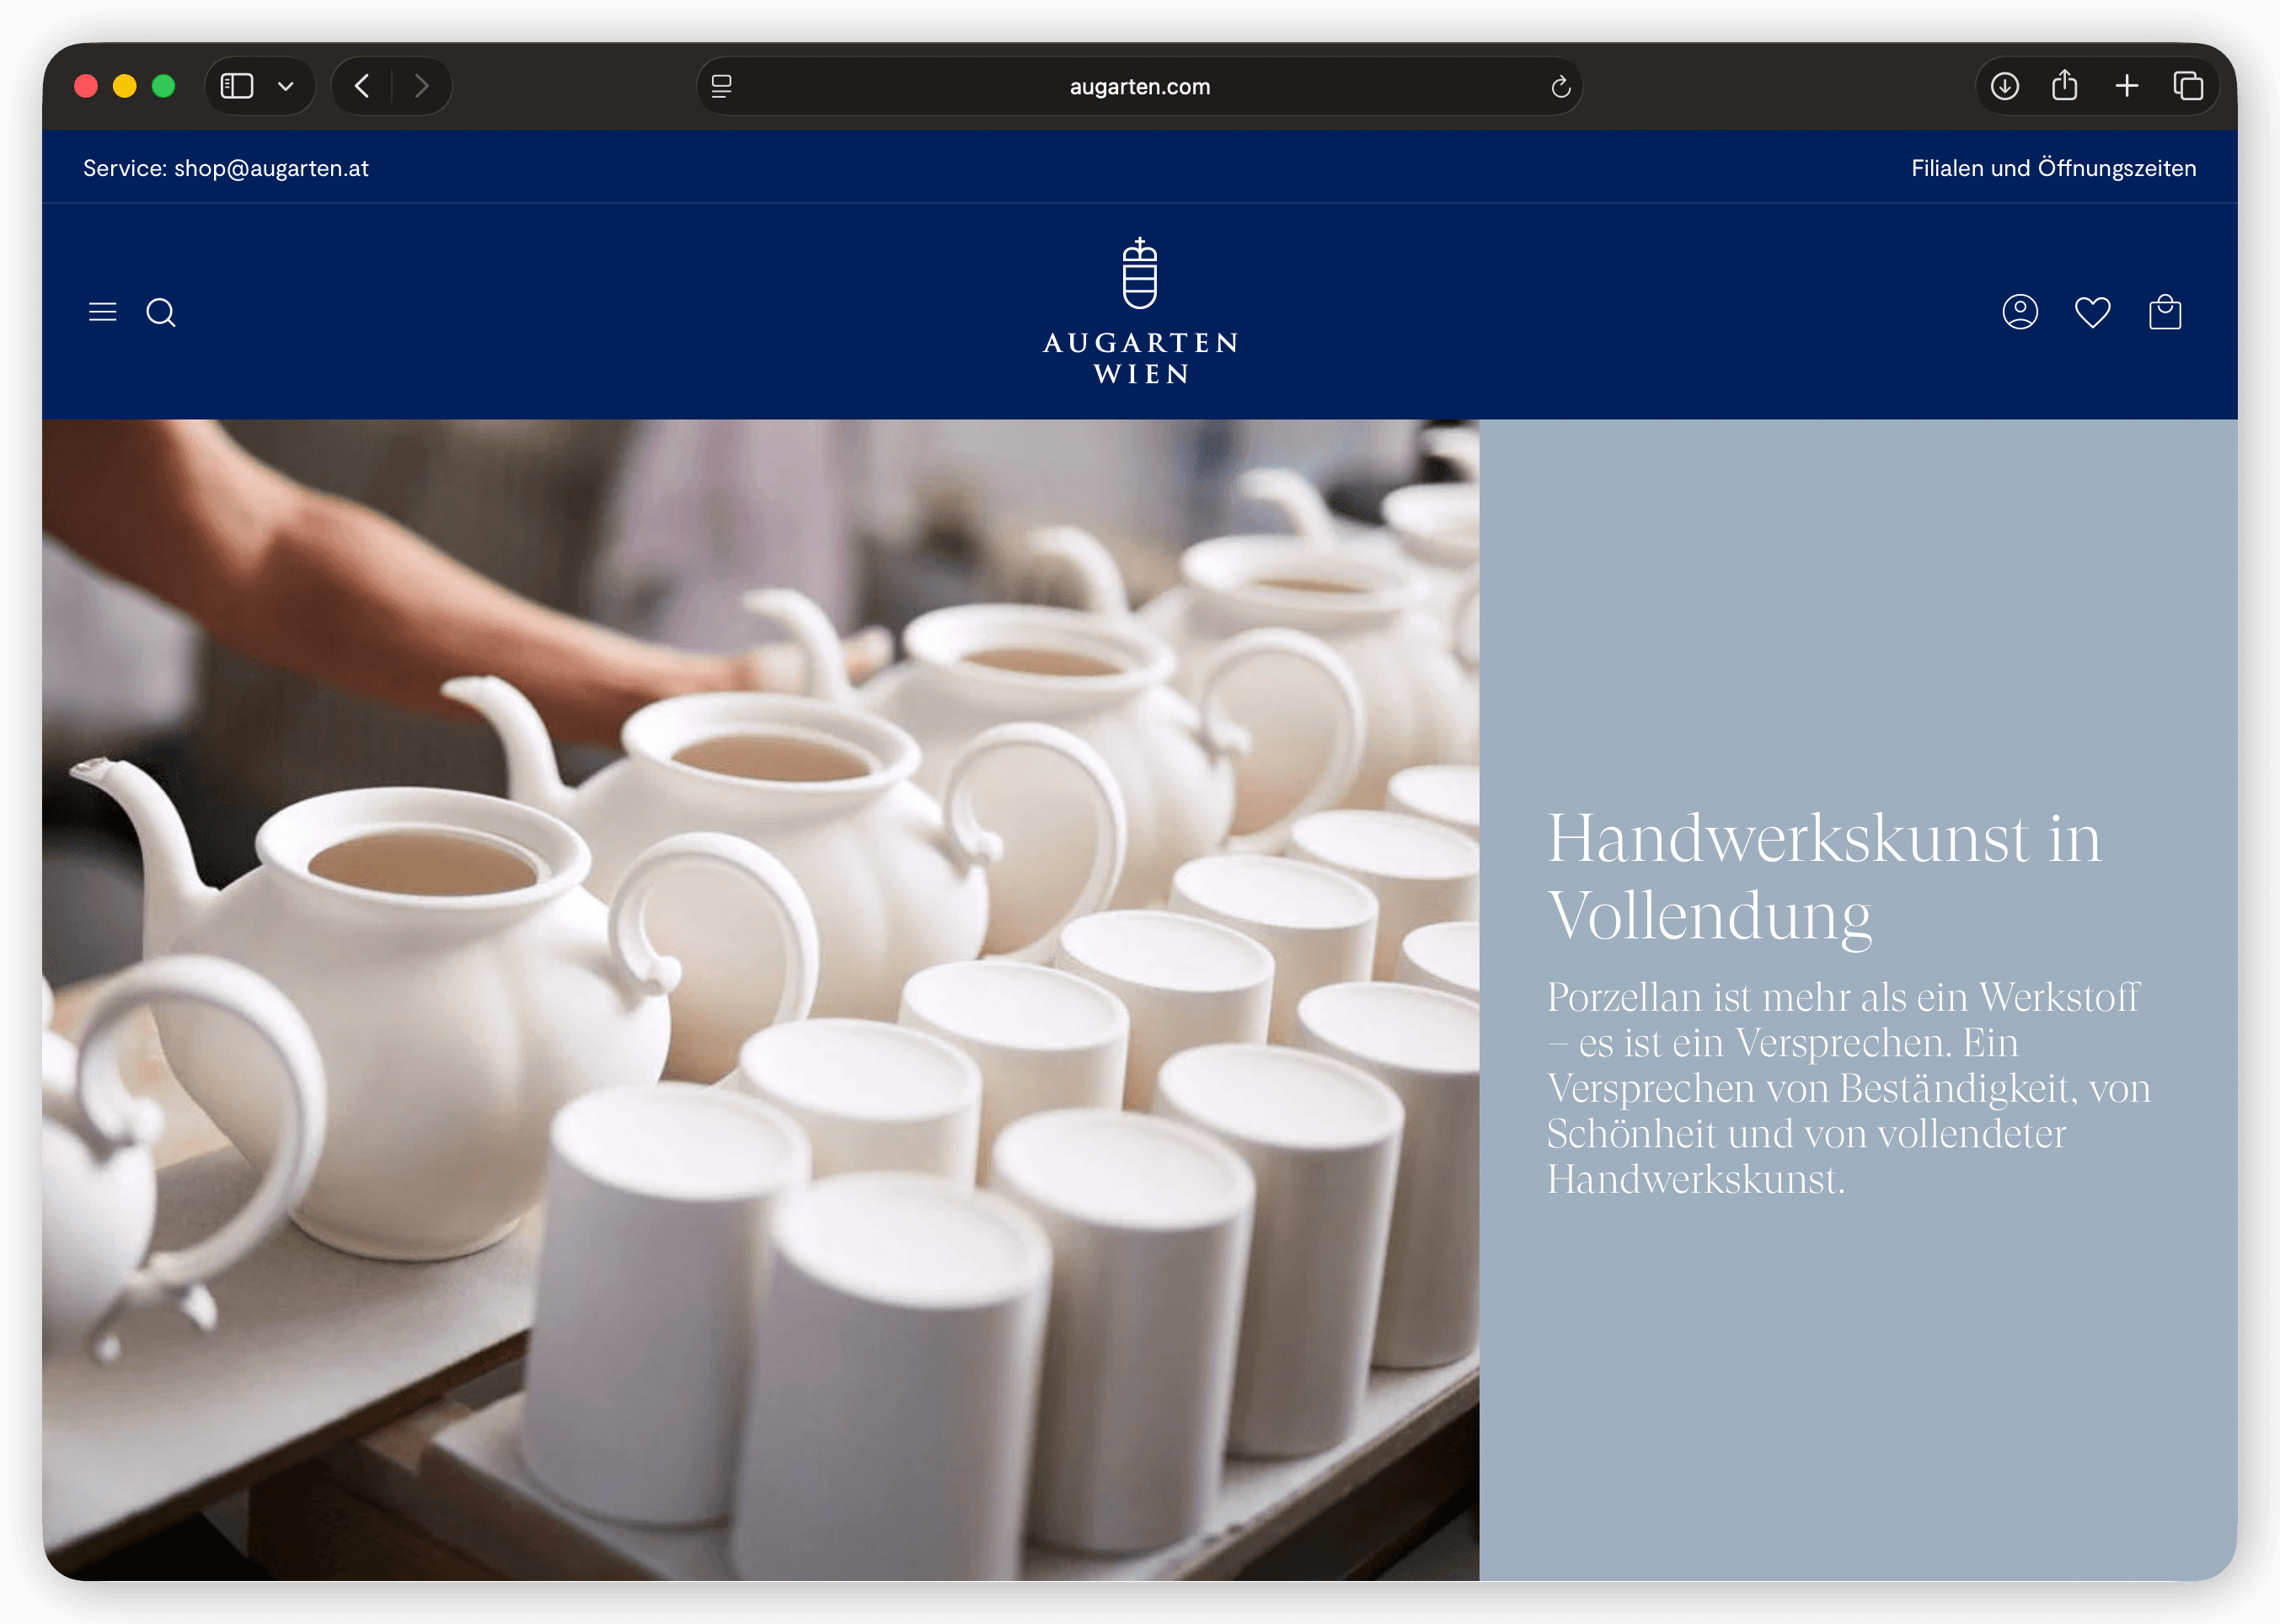This screenshot has height=1624, width=2280.
Task: Reload the augarten.com page
Action: [1560, 87]
